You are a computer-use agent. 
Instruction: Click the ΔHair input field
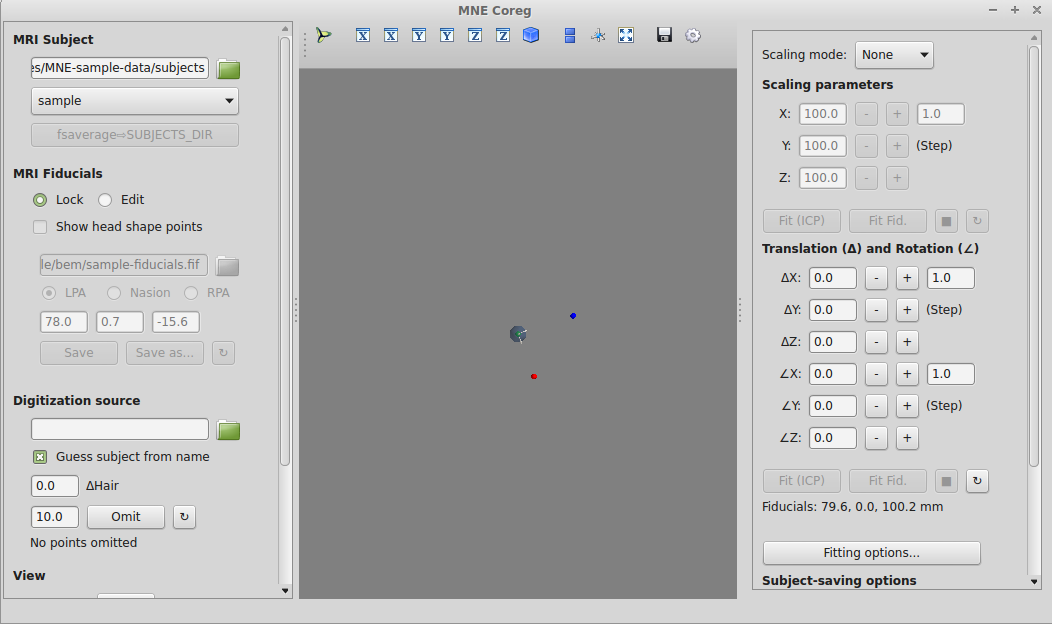[x=55, y=485]
